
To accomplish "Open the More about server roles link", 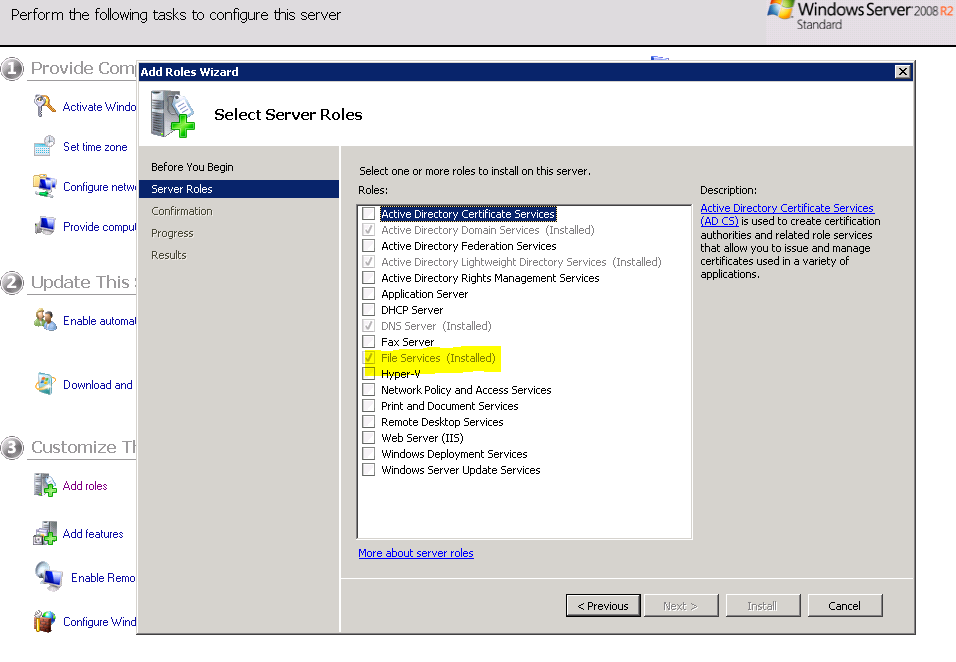I will click(x=416, y=553).
